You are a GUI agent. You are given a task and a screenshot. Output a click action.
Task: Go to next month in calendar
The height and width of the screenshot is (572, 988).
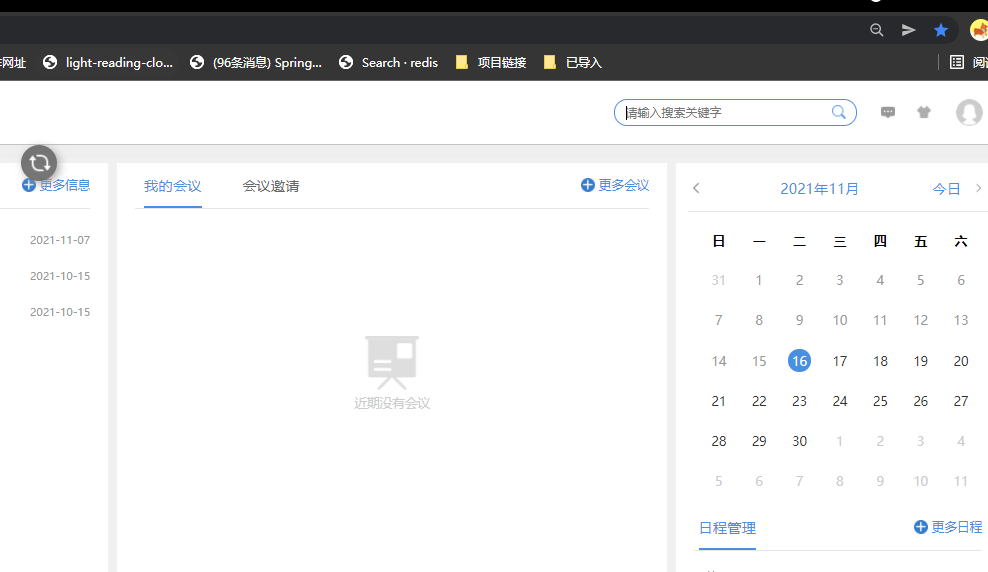point(978,188)
